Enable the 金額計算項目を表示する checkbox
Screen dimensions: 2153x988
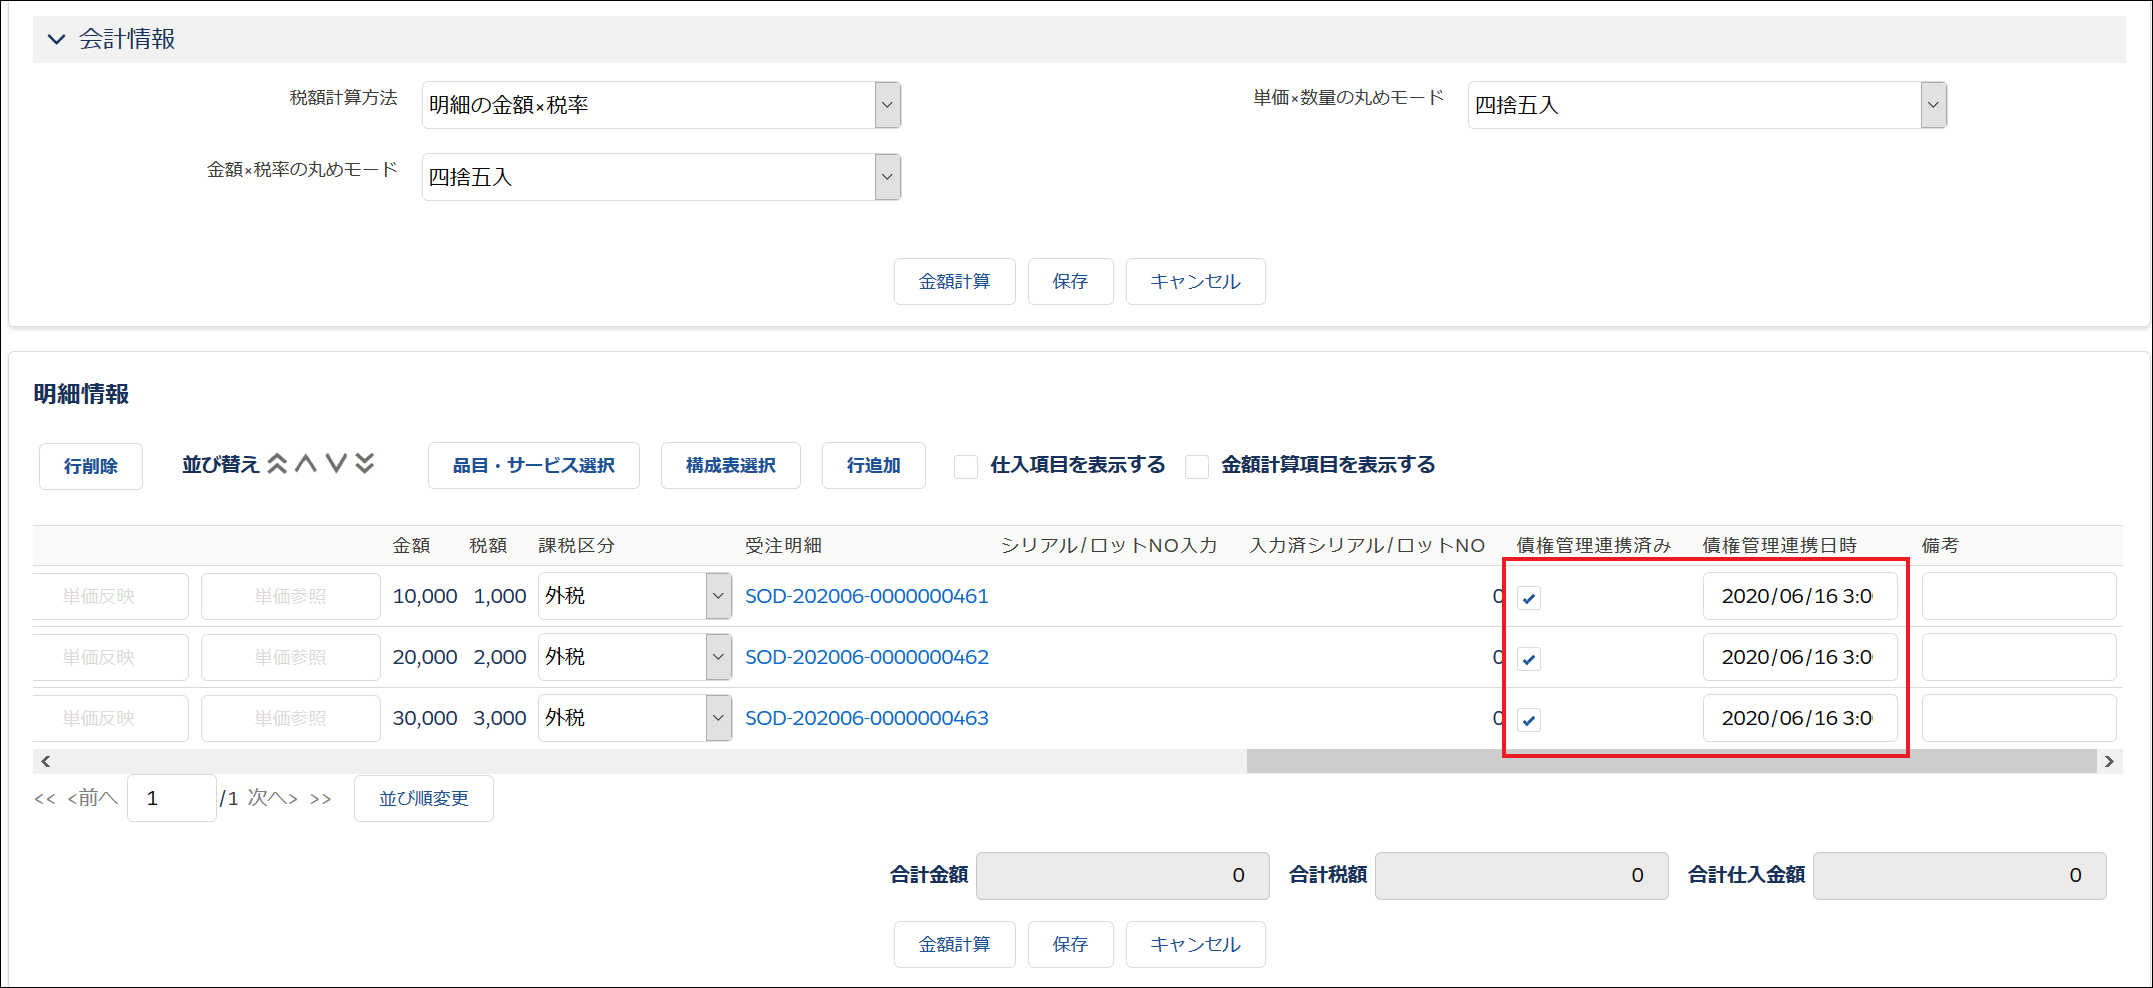click(x=1197, y=465)
